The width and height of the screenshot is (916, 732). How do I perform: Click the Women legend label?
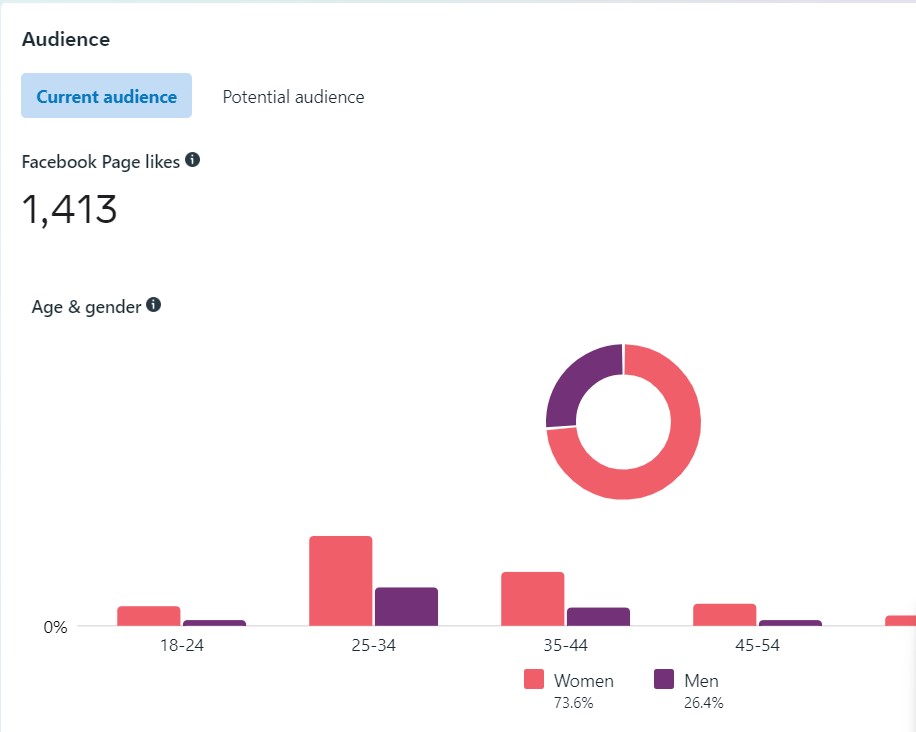click(x=584, y=681)
